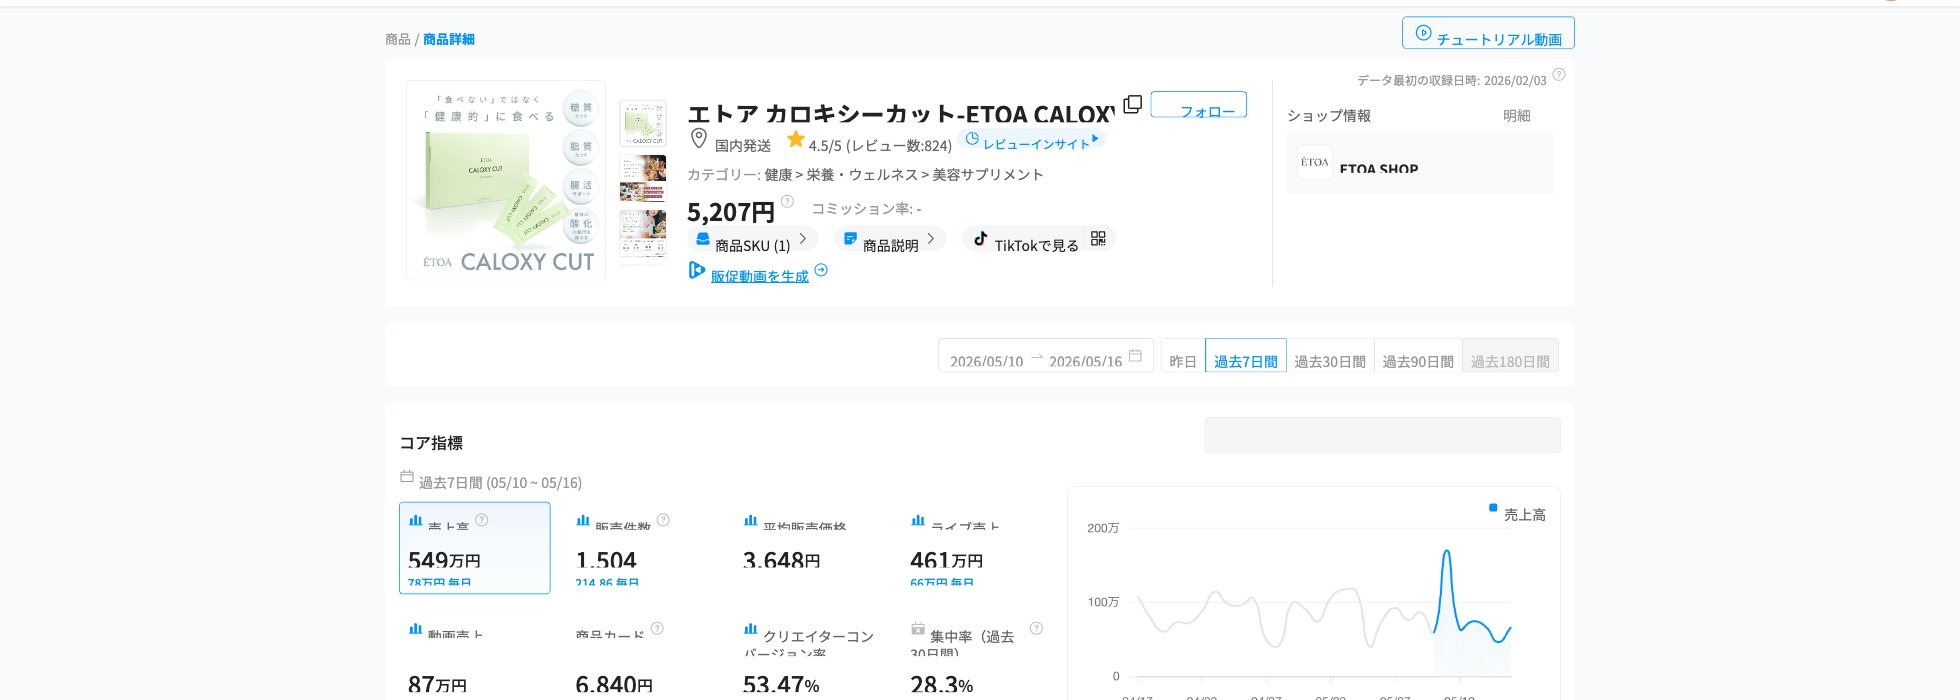Screen dimensions: 1960x700
Task: Click bar chart icon on 動画売上 card
Action: click(x=415, y=629)
